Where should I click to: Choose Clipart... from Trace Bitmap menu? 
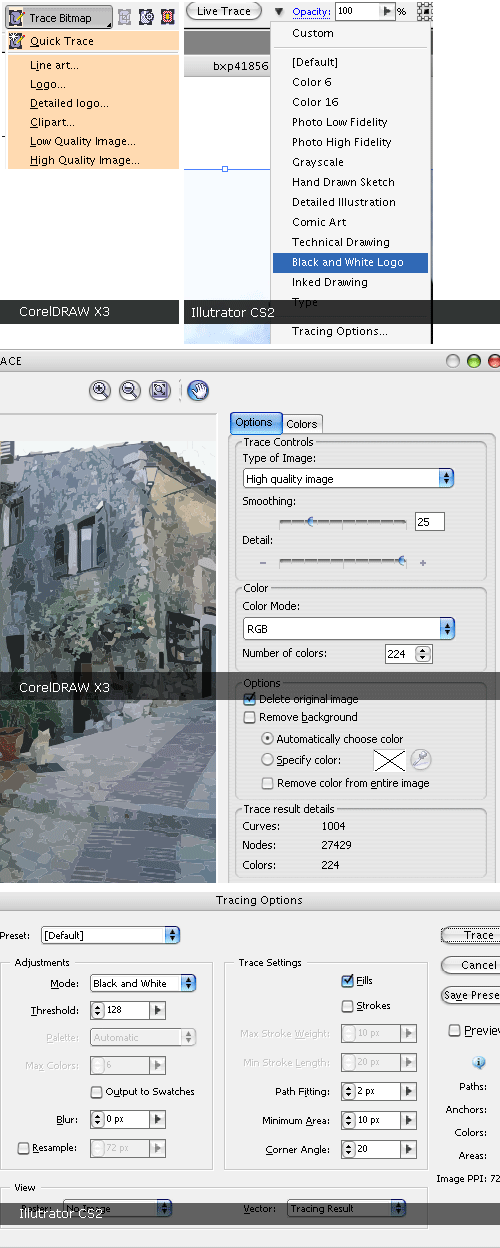52,122
